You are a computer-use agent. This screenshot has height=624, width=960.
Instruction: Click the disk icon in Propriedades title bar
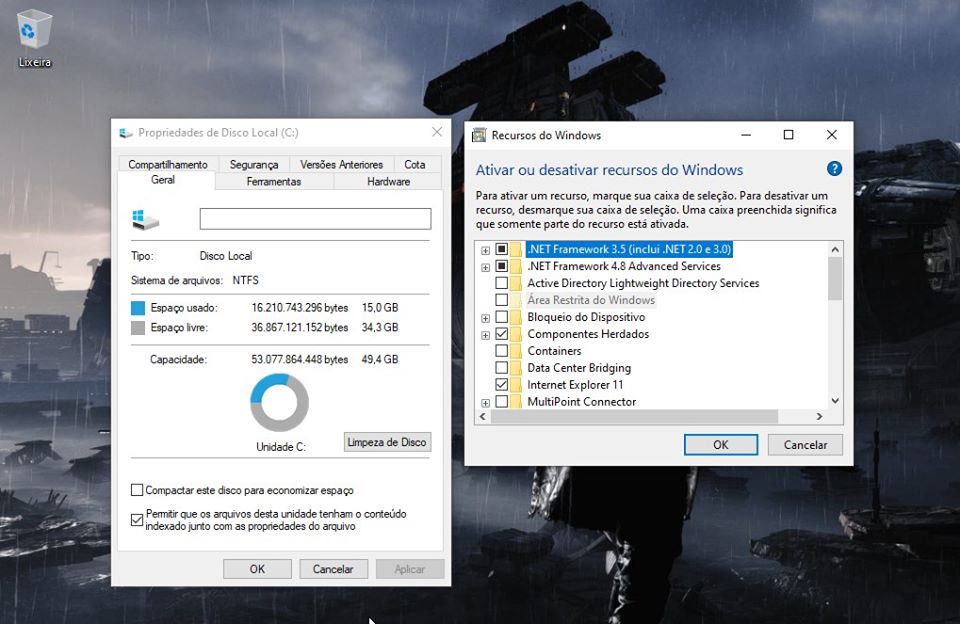click(126, 133)
